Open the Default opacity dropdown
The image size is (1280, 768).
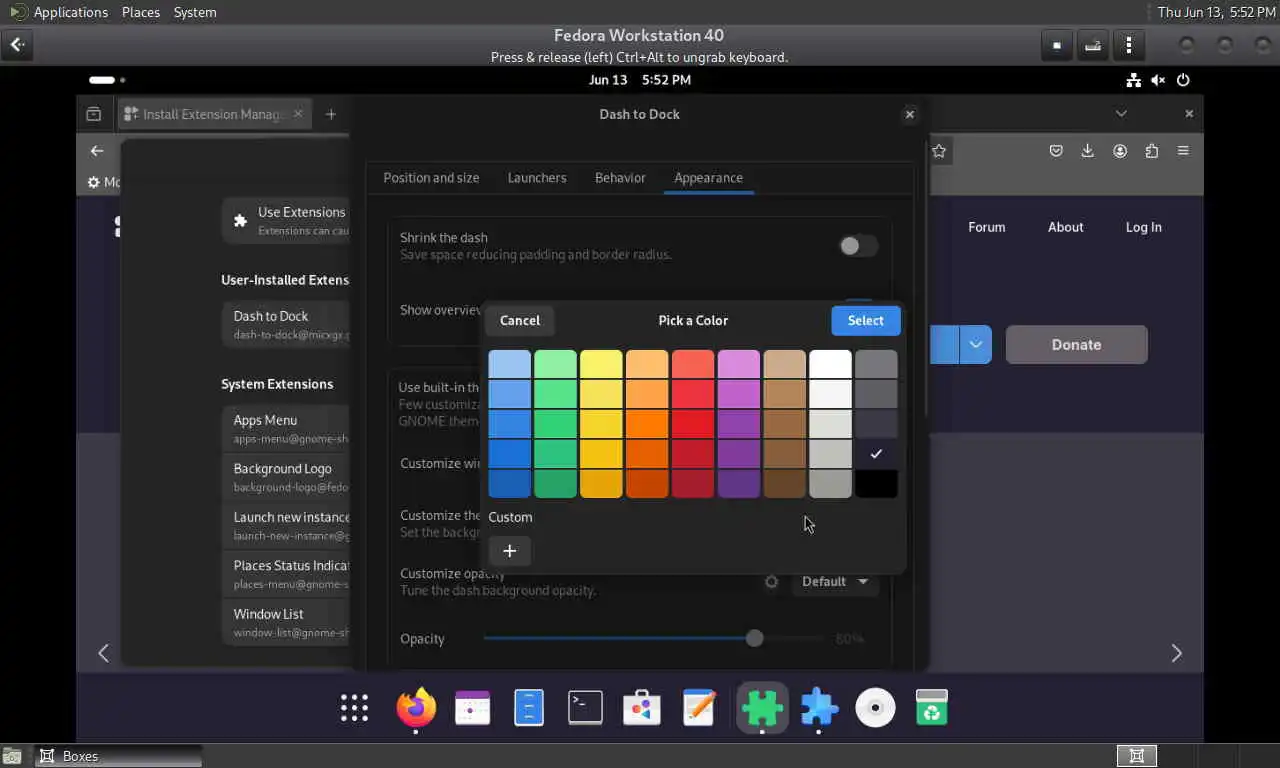point(835,581)
